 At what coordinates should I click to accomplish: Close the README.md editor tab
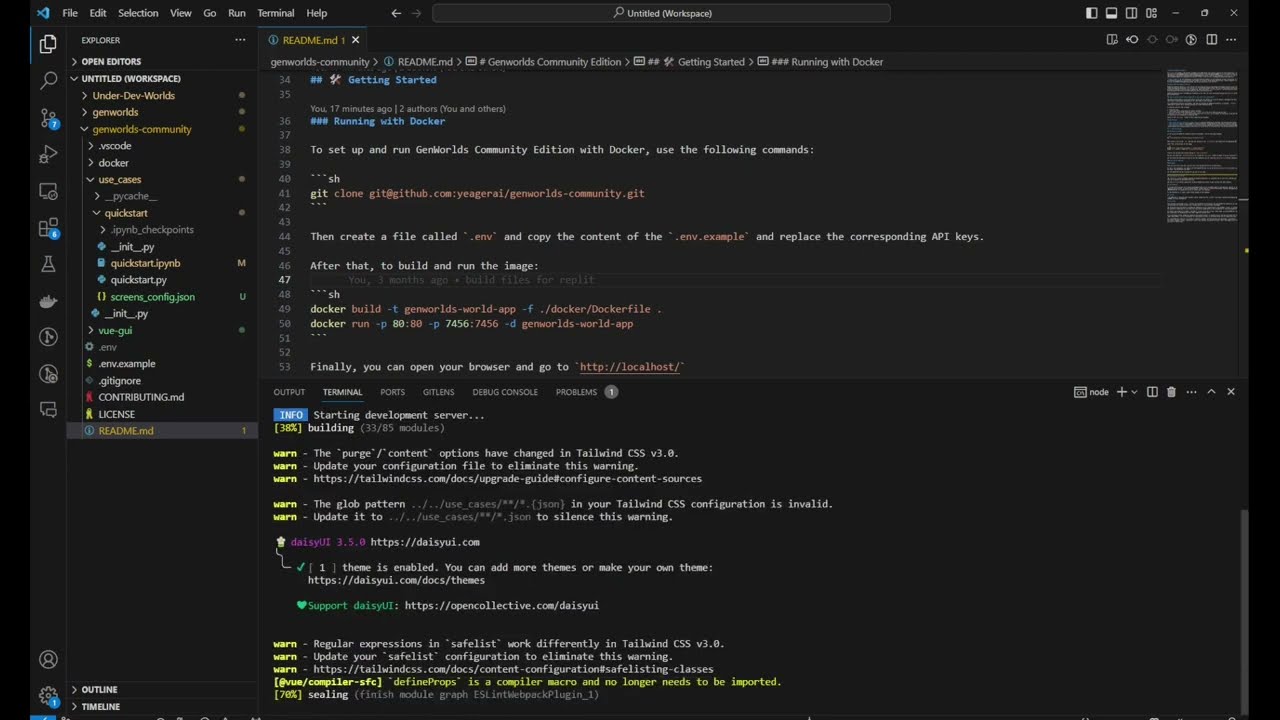(x=355, y=40)
